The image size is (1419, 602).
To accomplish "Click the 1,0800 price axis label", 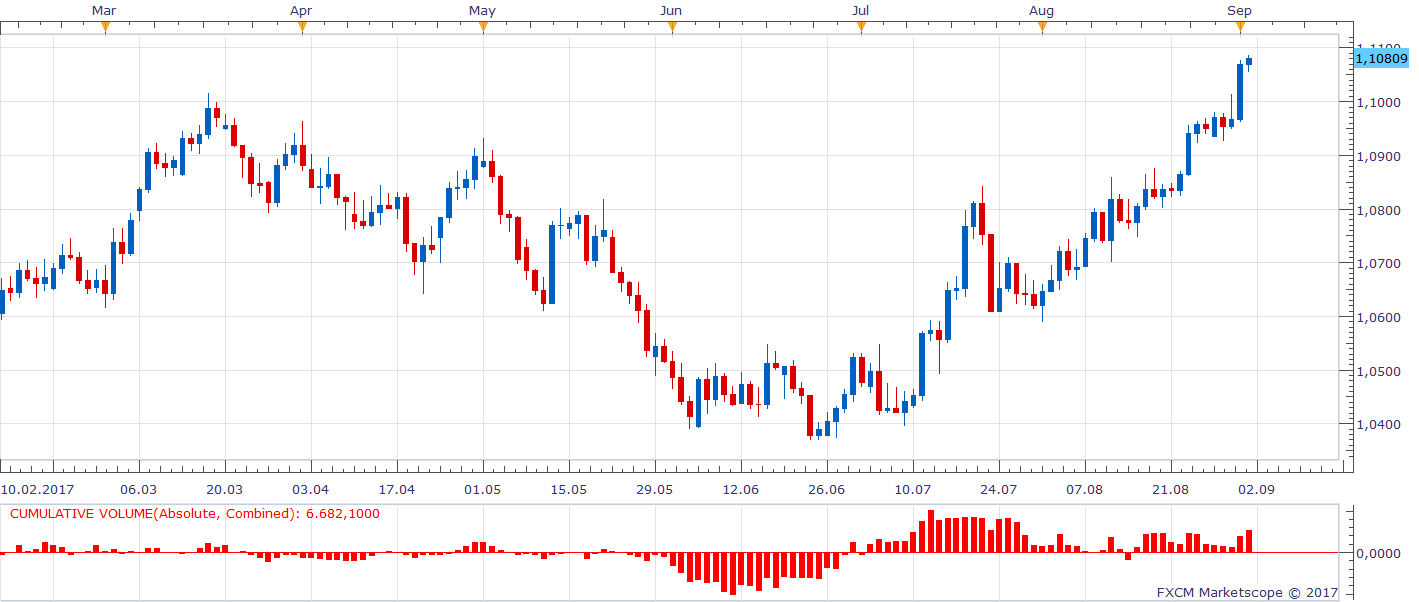I will 1380,210.
